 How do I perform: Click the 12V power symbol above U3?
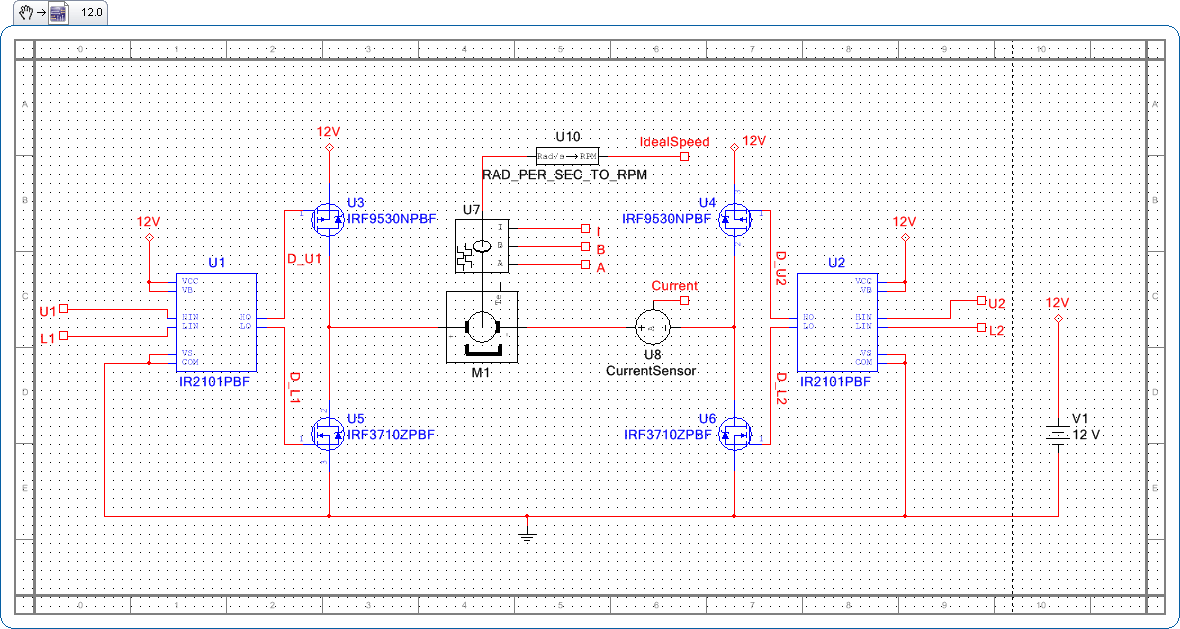[328, 149]
